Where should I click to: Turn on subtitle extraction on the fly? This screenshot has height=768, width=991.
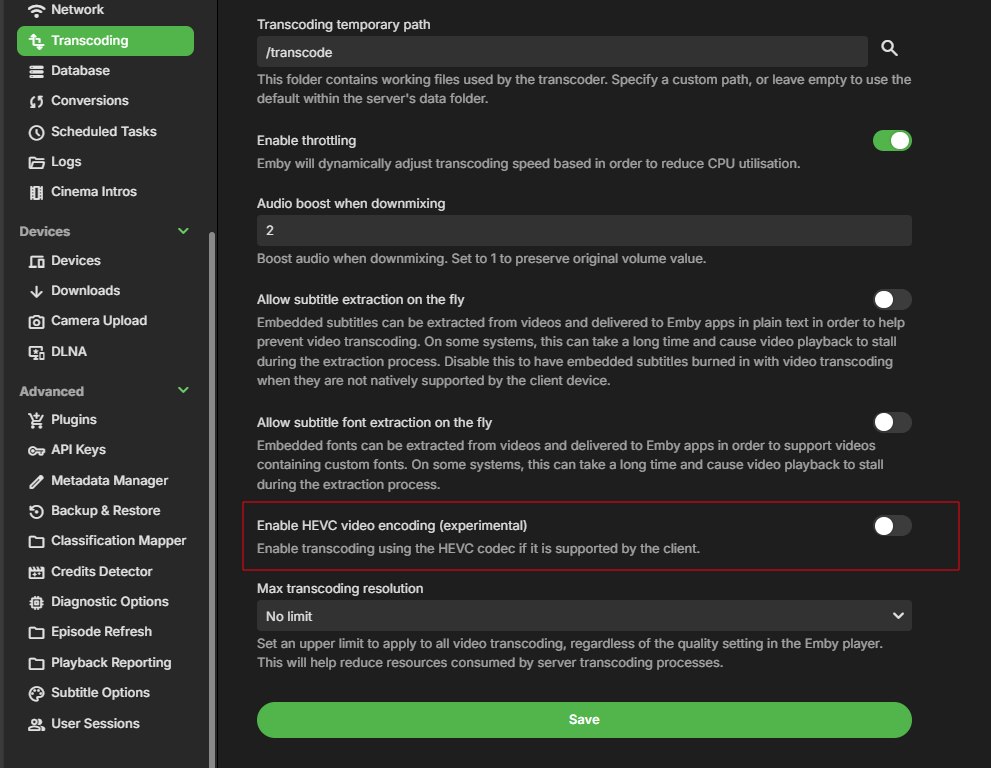[892, 299]
